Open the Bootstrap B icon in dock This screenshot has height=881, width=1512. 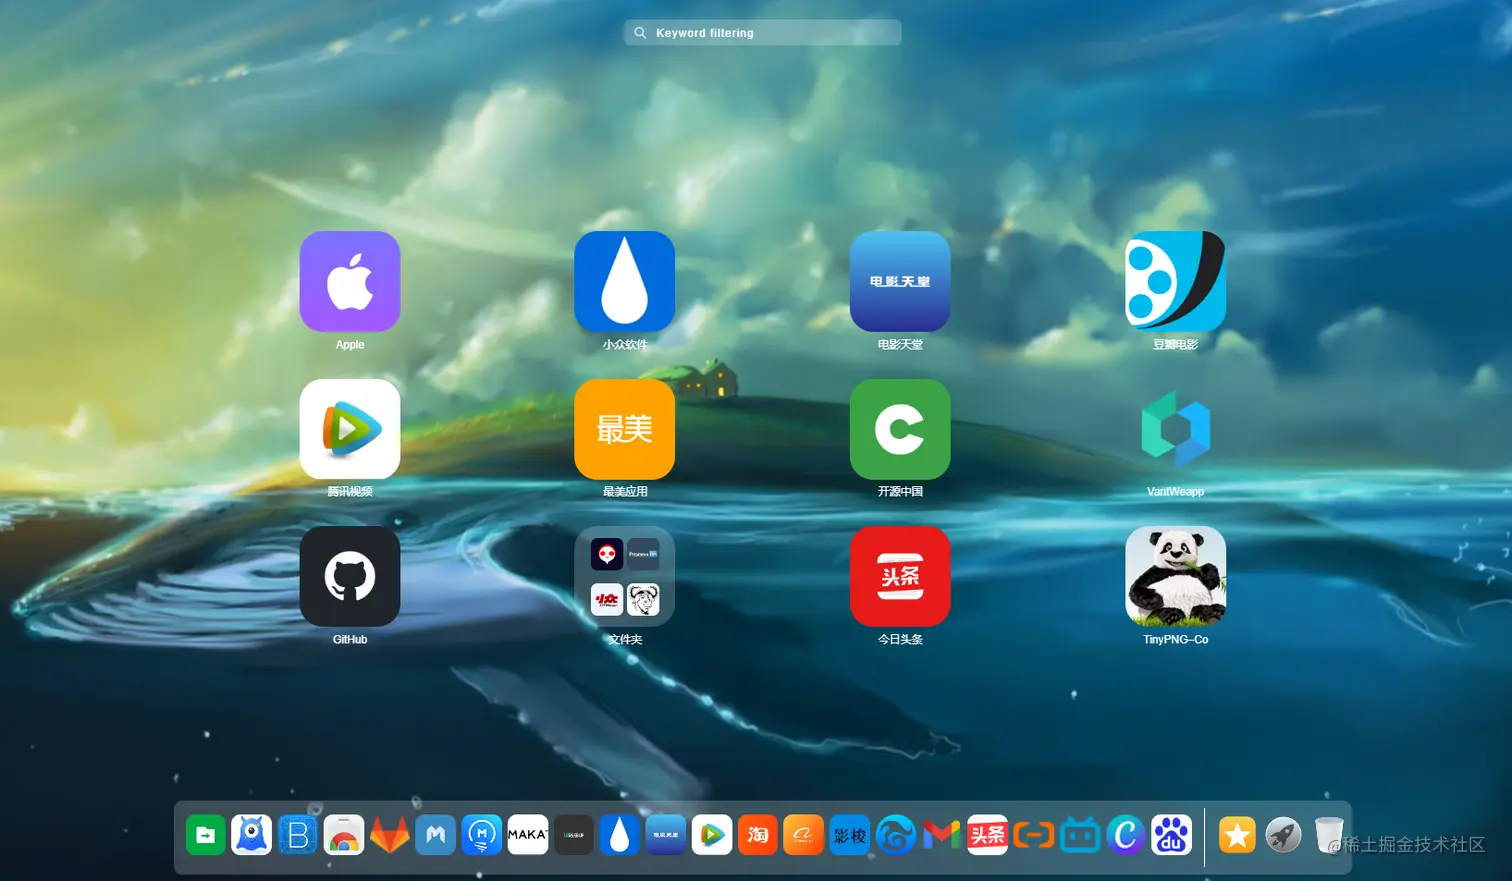click(x=298, y=835)
